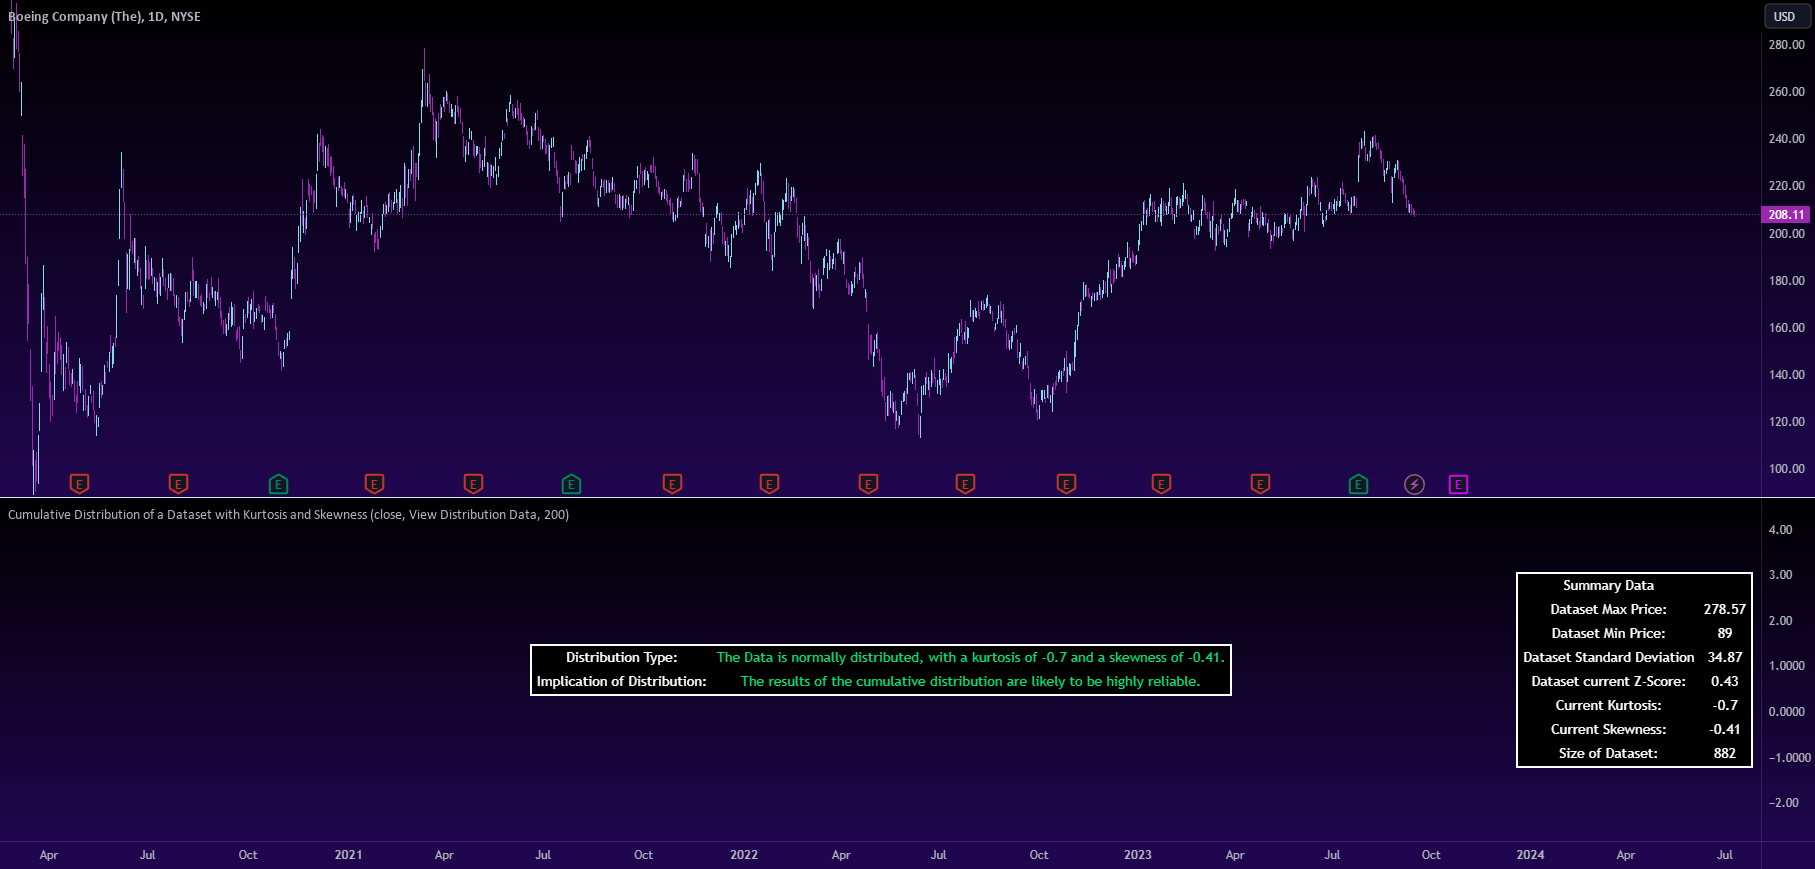Click the highly reliable implication text

click(970, 681)
